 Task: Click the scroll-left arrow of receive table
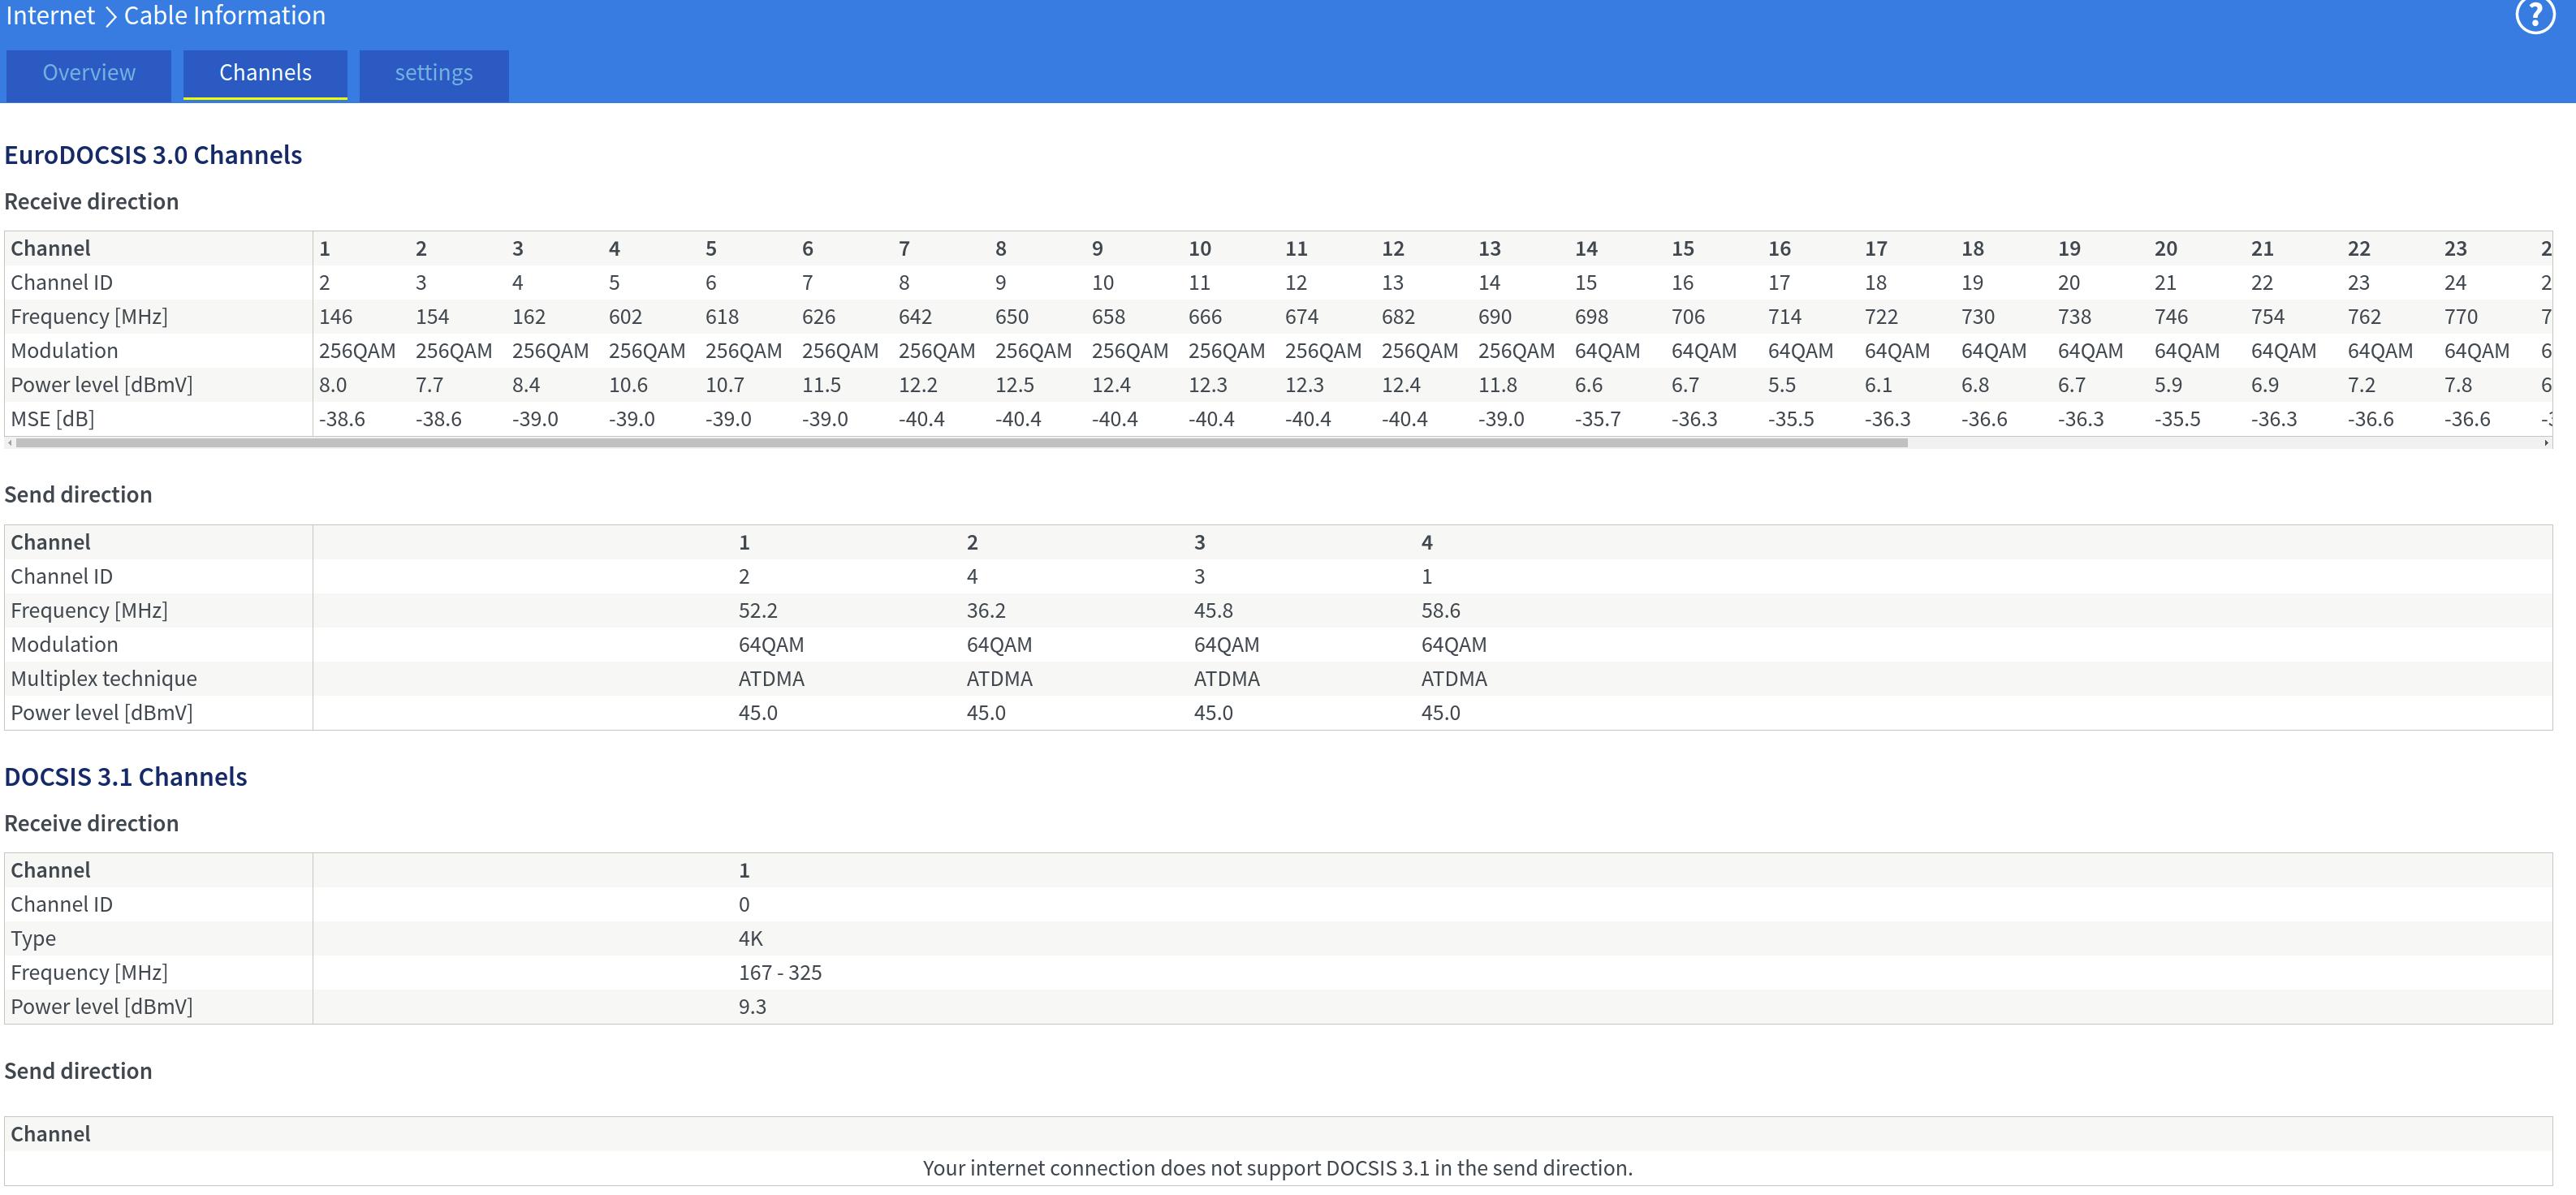point(10,443)
